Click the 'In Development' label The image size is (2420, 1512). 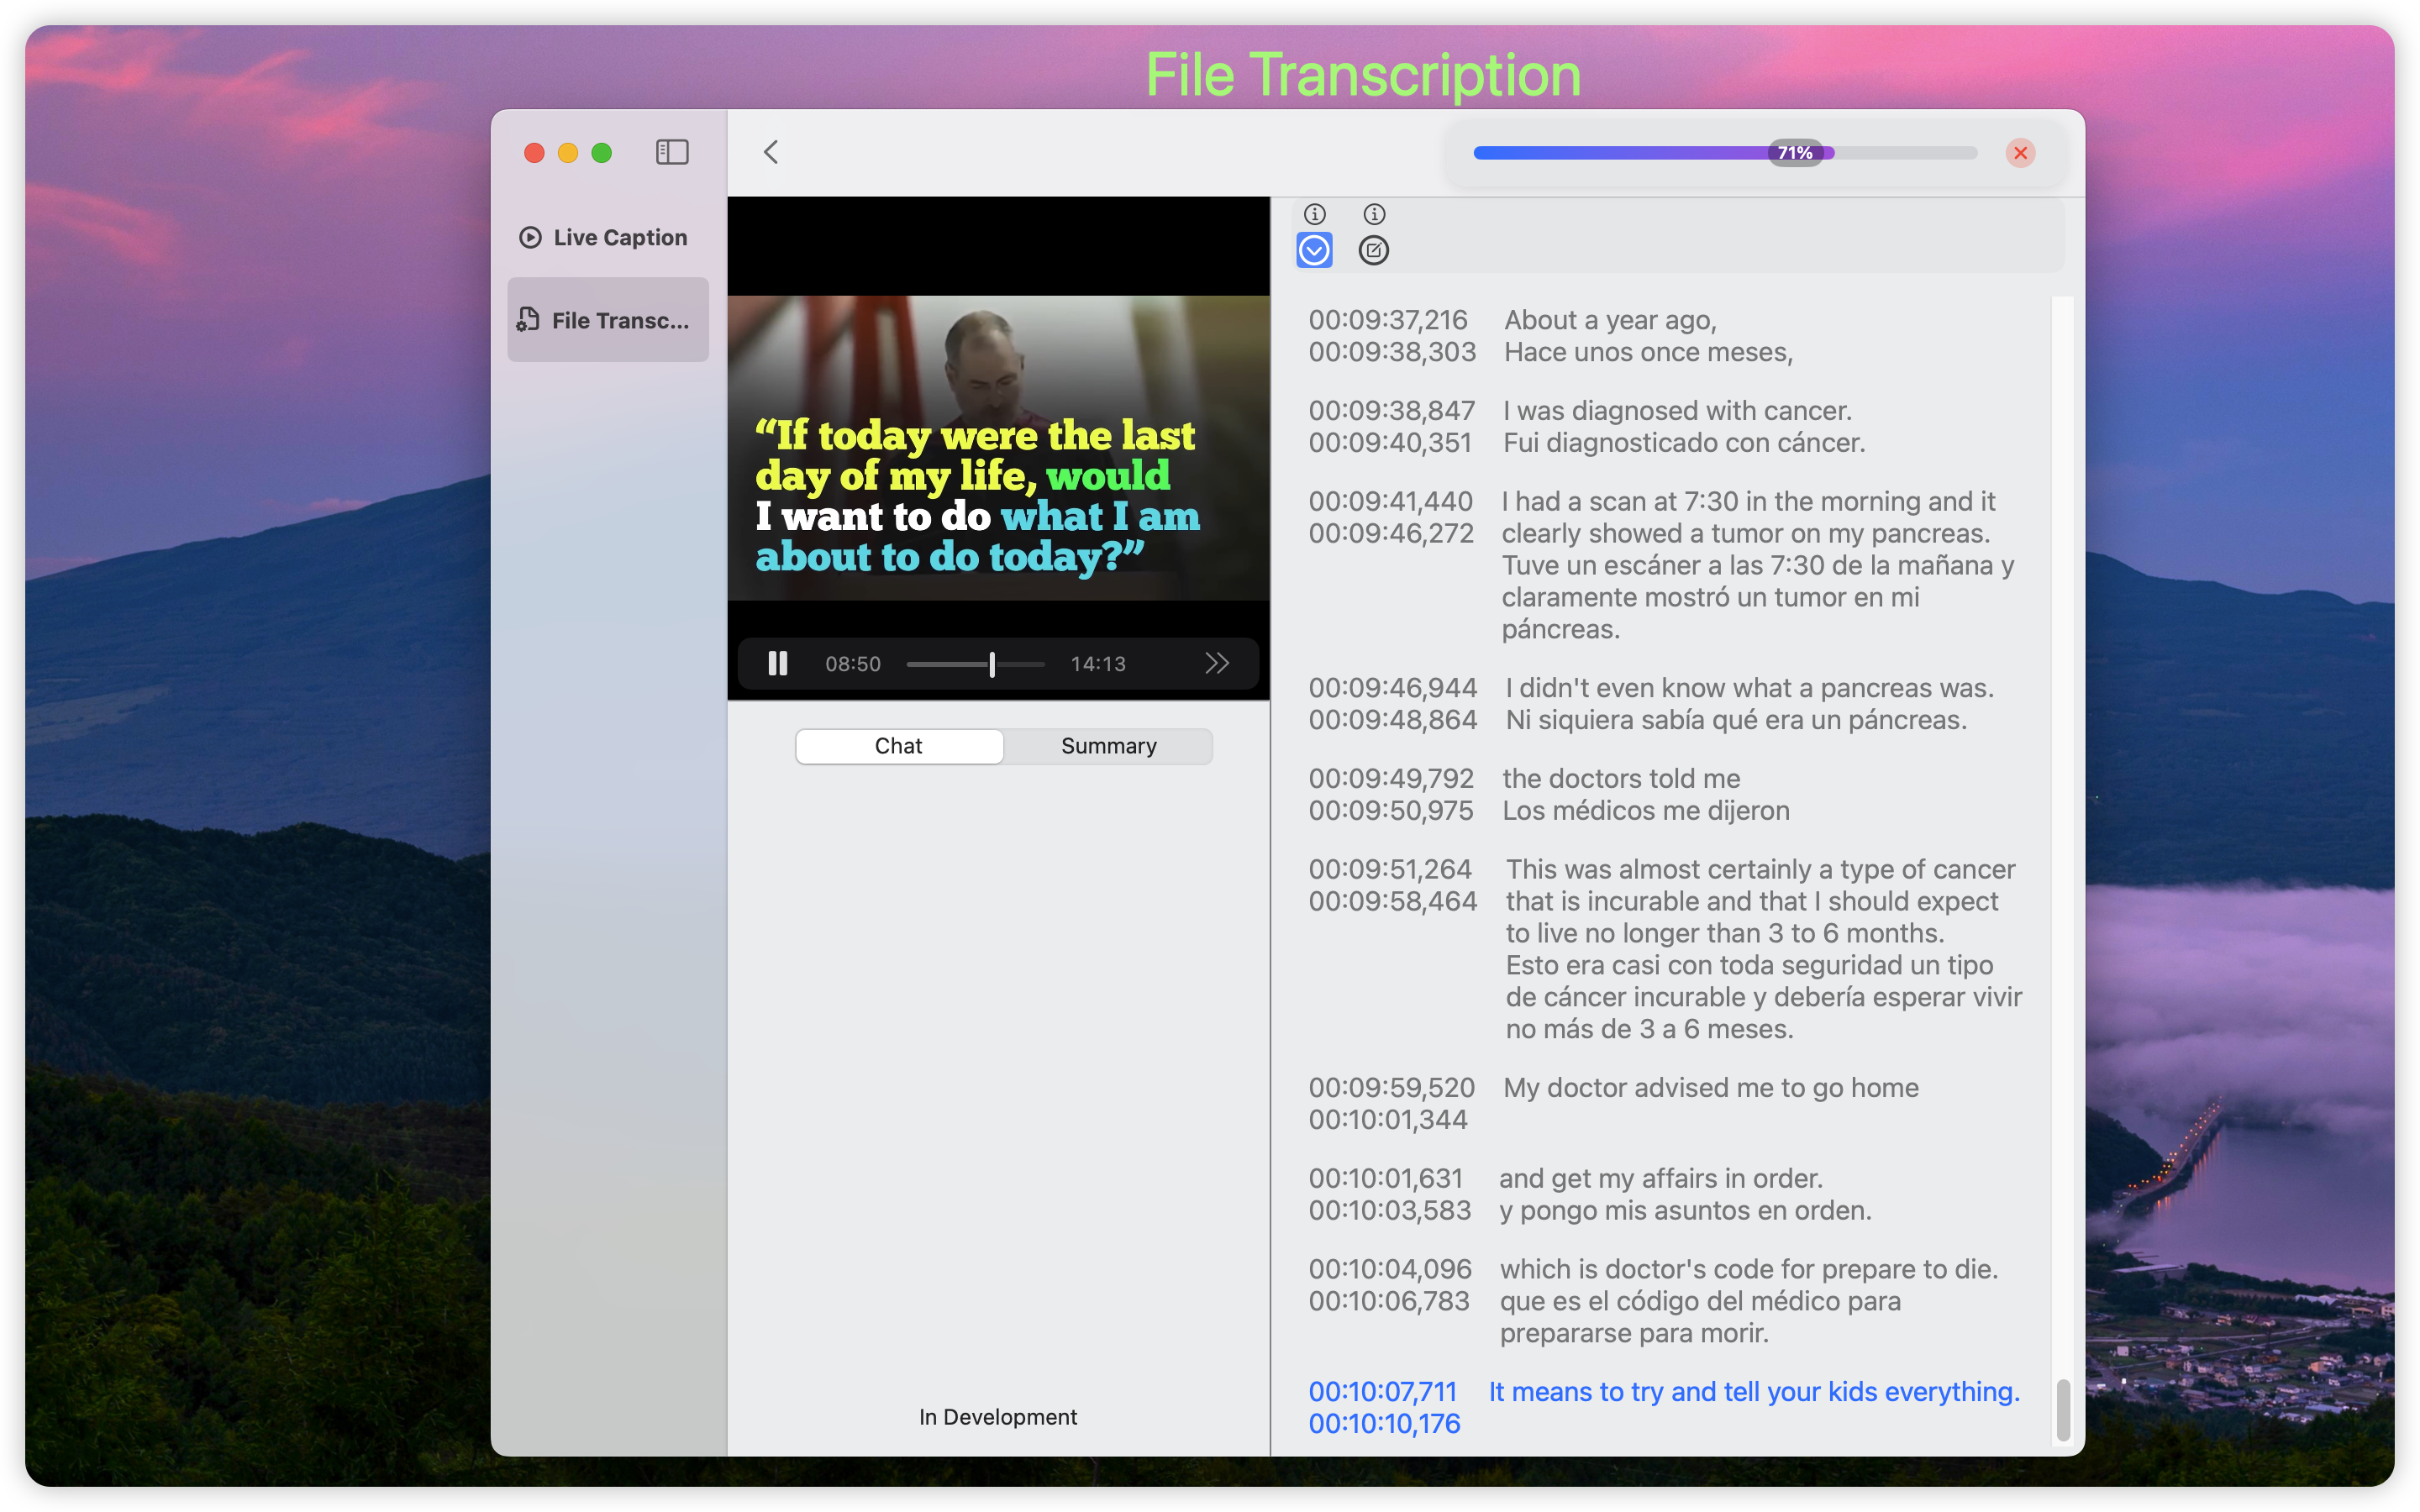point(998,1417)
